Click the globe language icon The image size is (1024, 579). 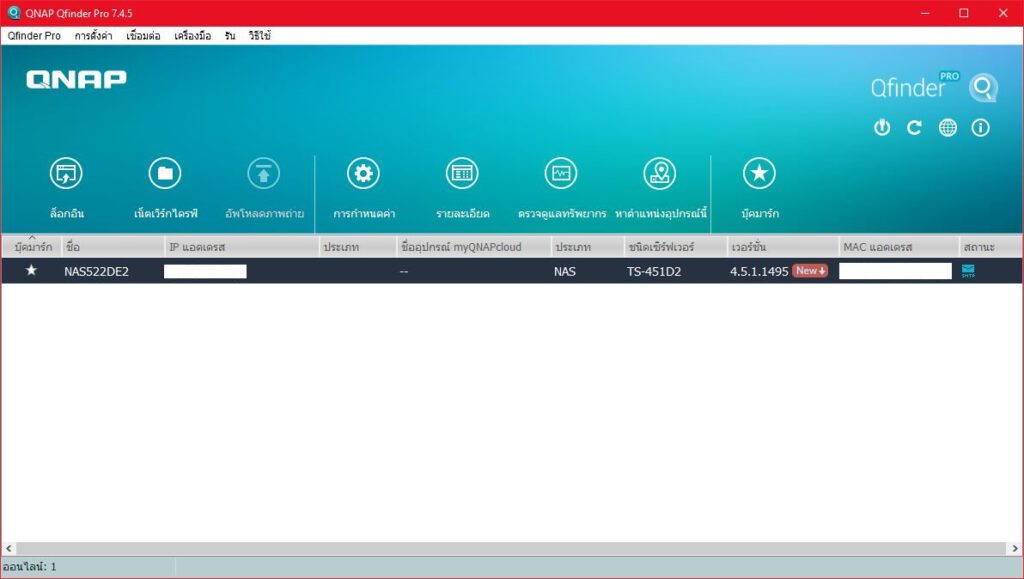948,127
